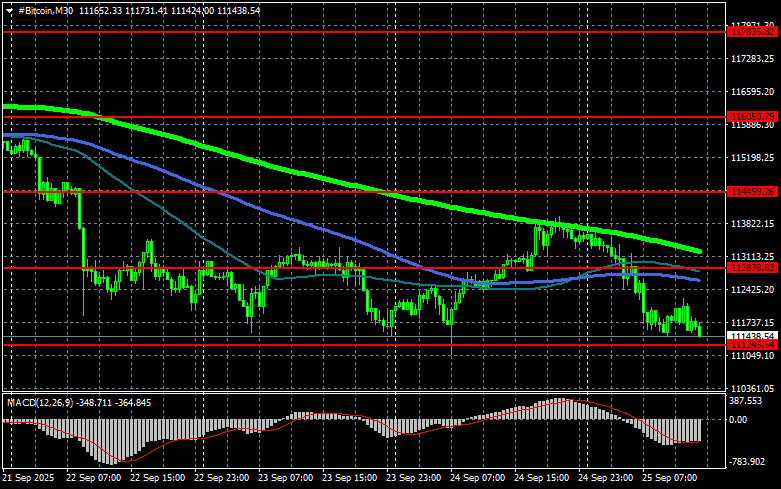
Task: Click the low value 111424.00 in header
Action: click(x=192, y=10)
